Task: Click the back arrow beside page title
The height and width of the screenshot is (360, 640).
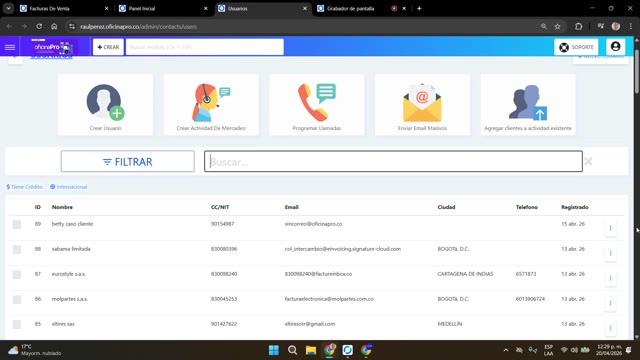Action: pyautogui.click(x=15, y=58)
